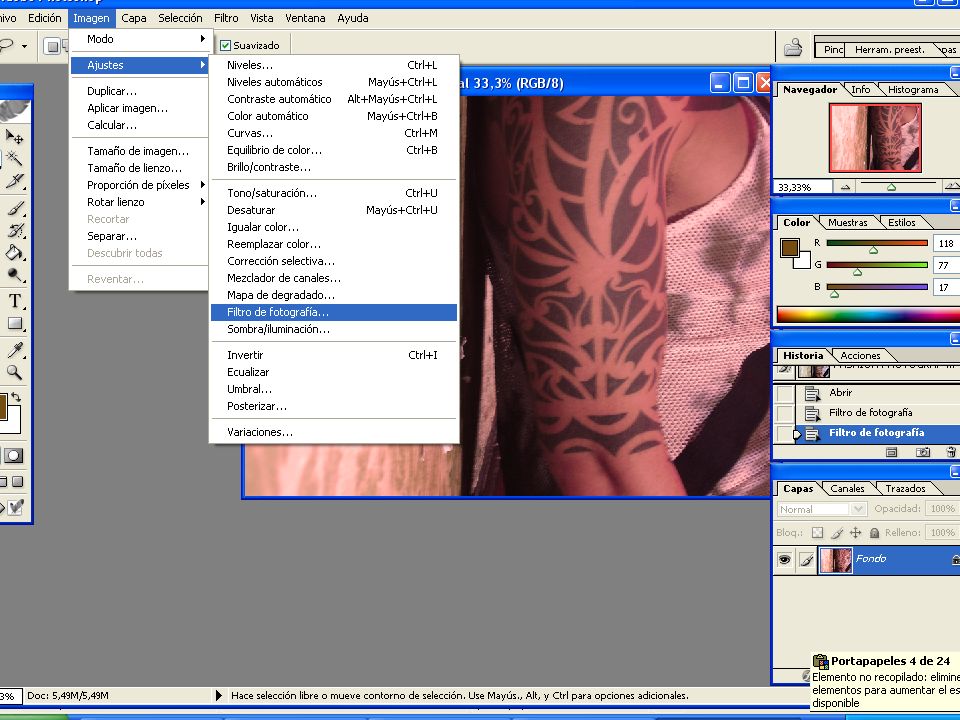Click the Navigator zoom out icon
Screen dimensions: 960x720
tap(846, 187)
